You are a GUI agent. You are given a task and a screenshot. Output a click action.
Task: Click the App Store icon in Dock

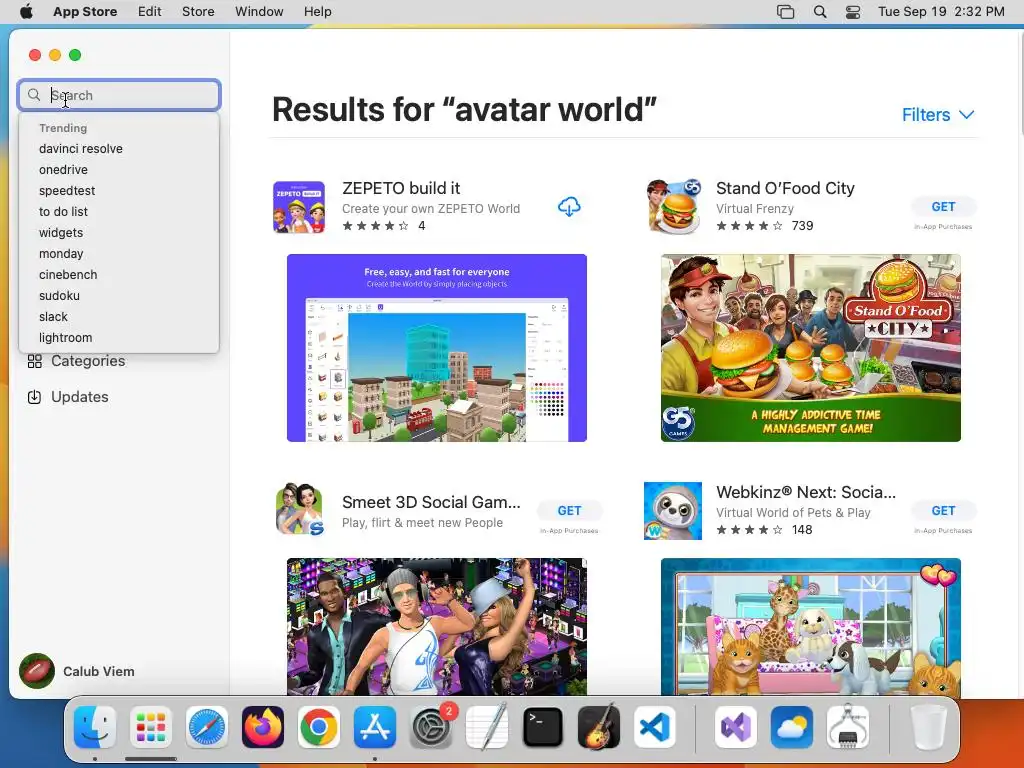pyautogui.click(x=375, y=727)
